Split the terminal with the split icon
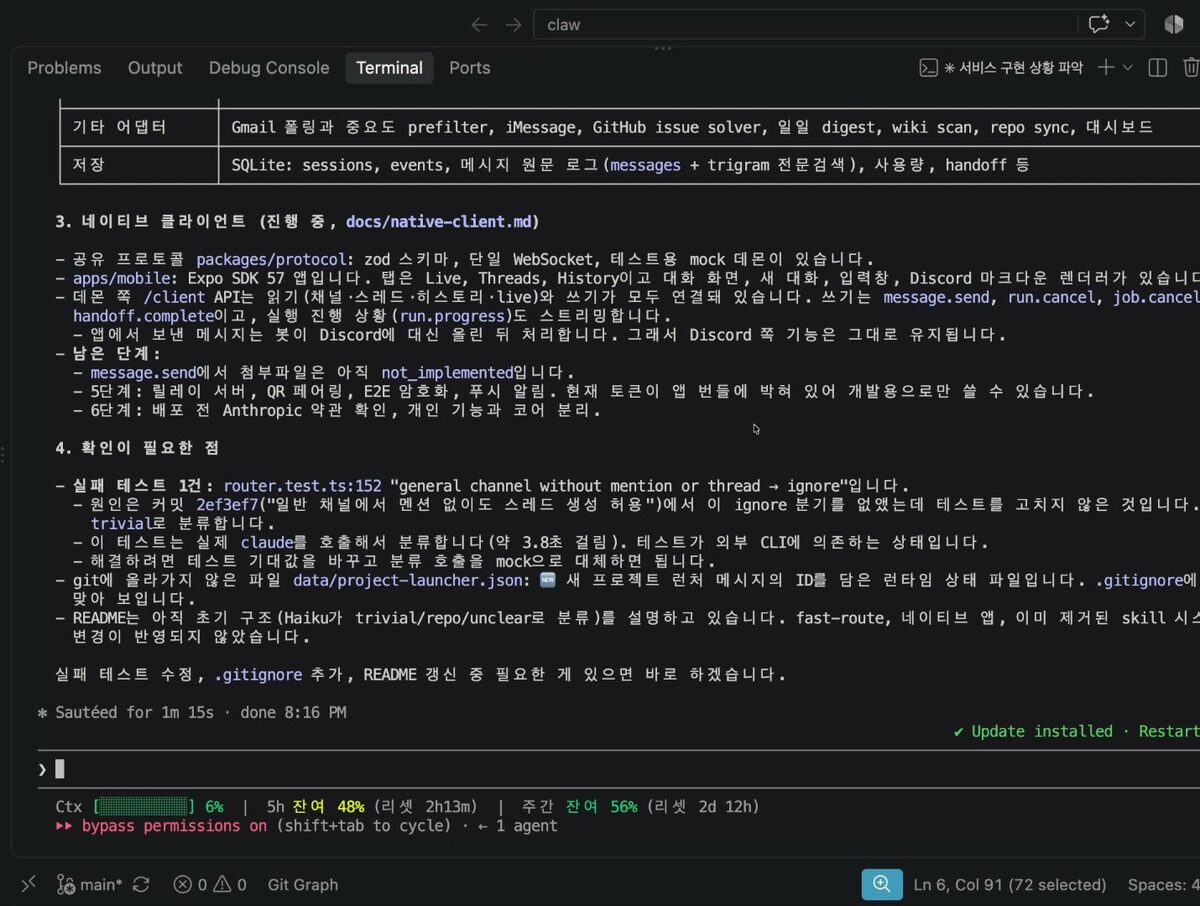 click(x=1158, y=68)
